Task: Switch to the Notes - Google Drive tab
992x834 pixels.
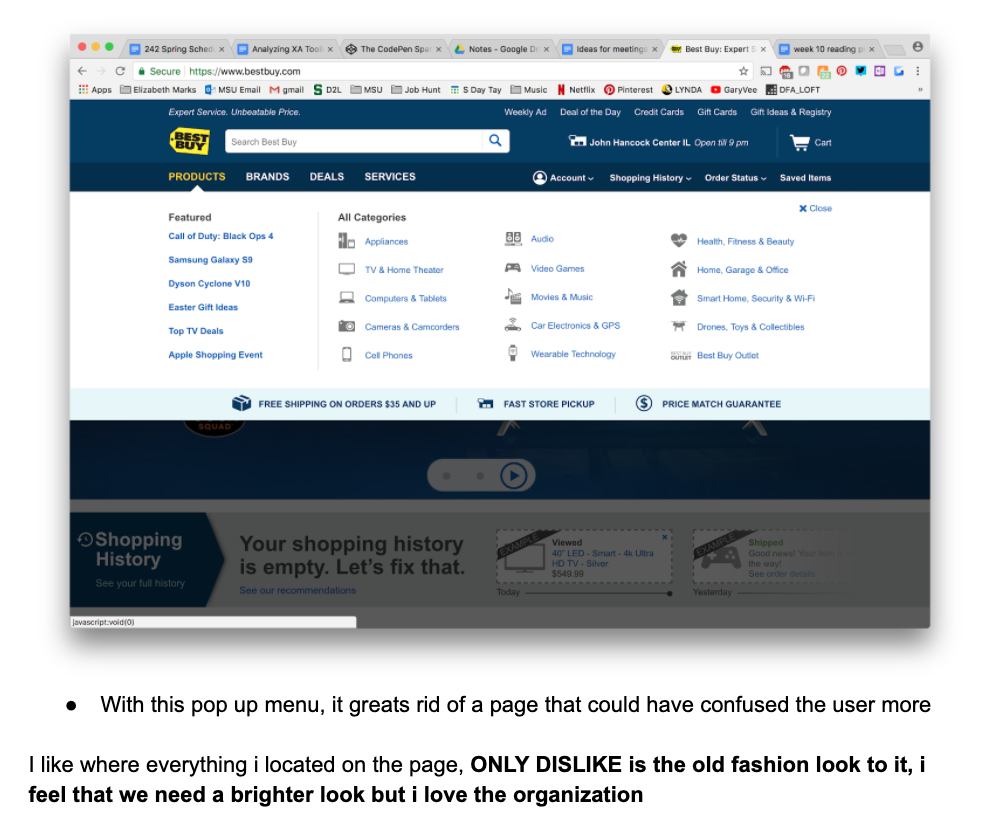Action: coord(502,49)
